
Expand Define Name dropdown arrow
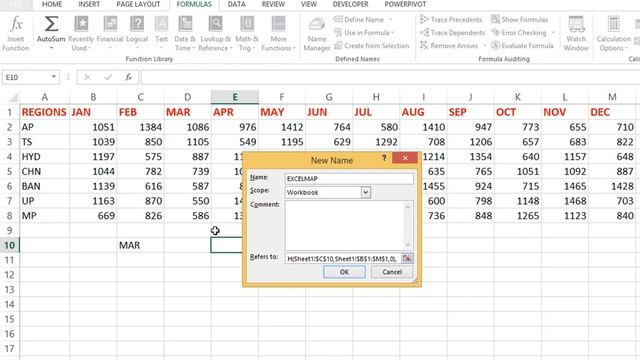pos(391,20)
